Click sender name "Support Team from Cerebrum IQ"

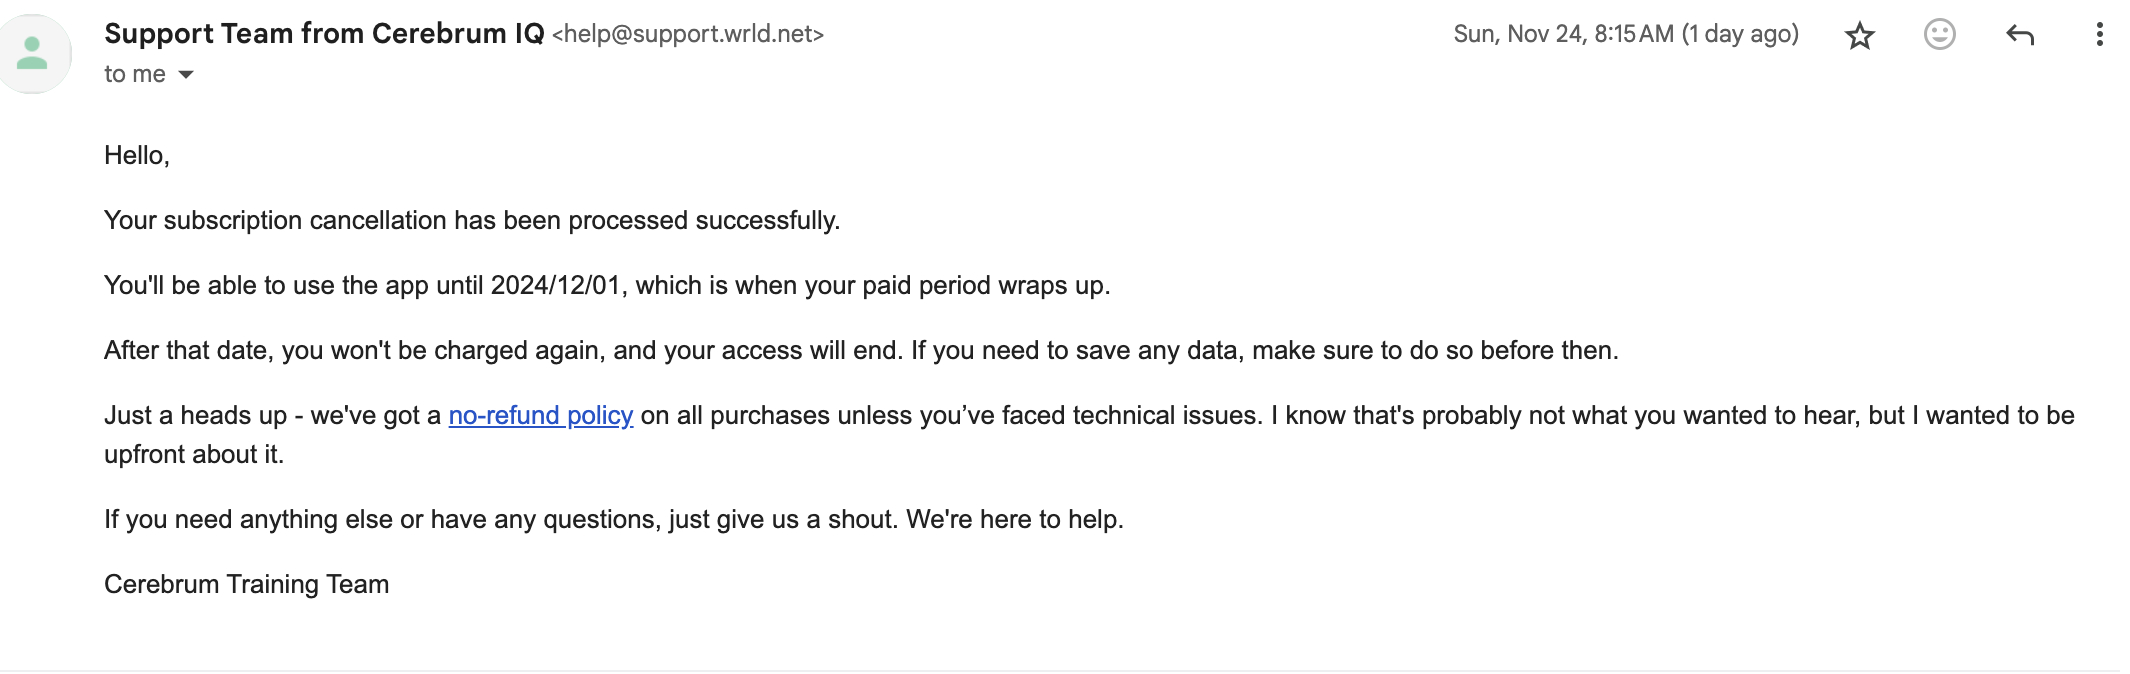point(324,34)
